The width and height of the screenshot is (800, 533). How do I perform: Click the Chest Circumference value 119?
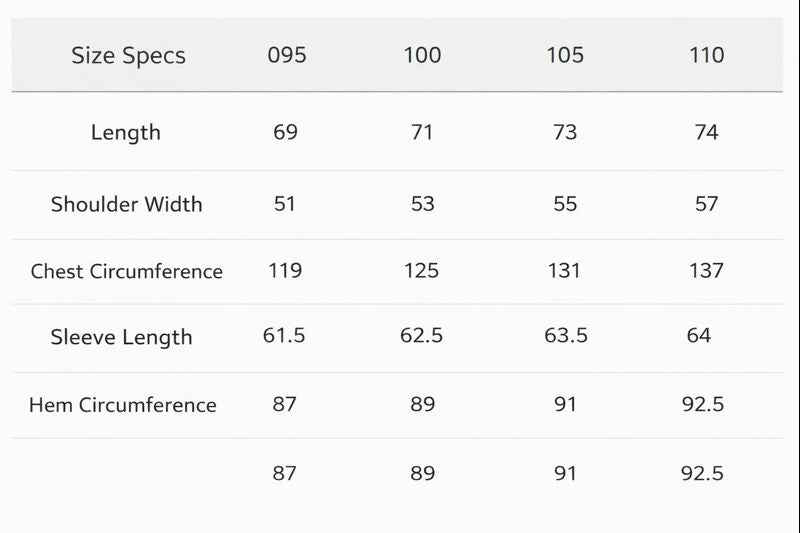(x=285, y=270)
